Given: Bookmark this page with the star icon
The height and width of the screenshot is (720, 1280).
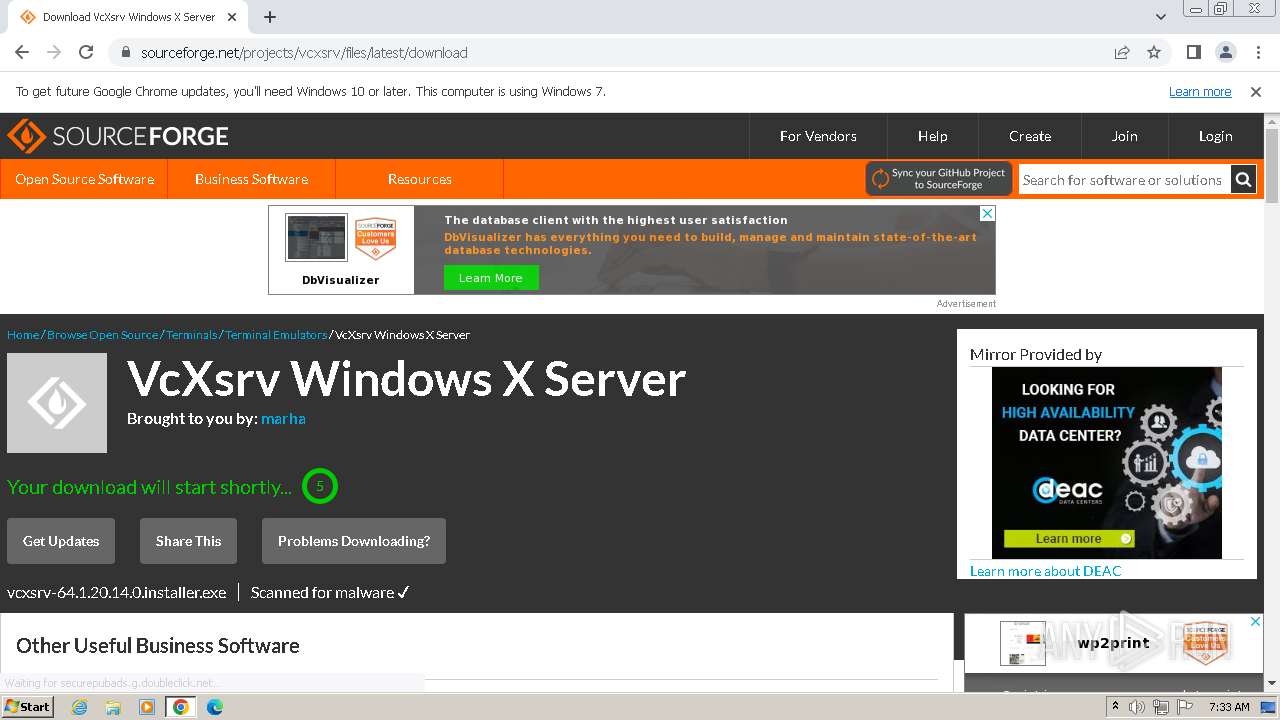Looking at the screenshot, I should 1154,53.
